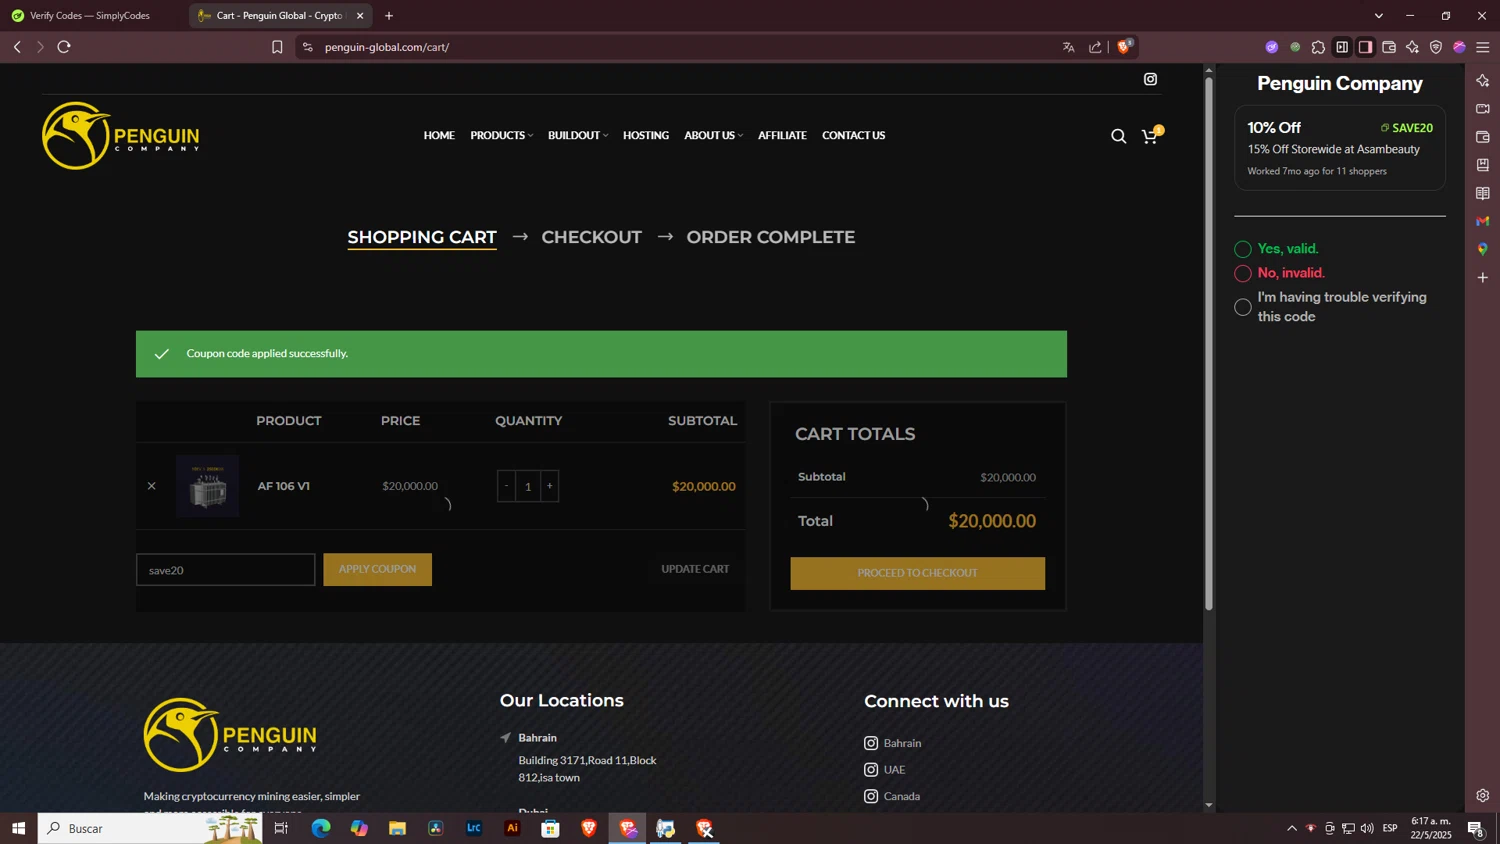The image size is (1500, 844).
Task: Open the Windows Start menu
Action: click(18, 828)
